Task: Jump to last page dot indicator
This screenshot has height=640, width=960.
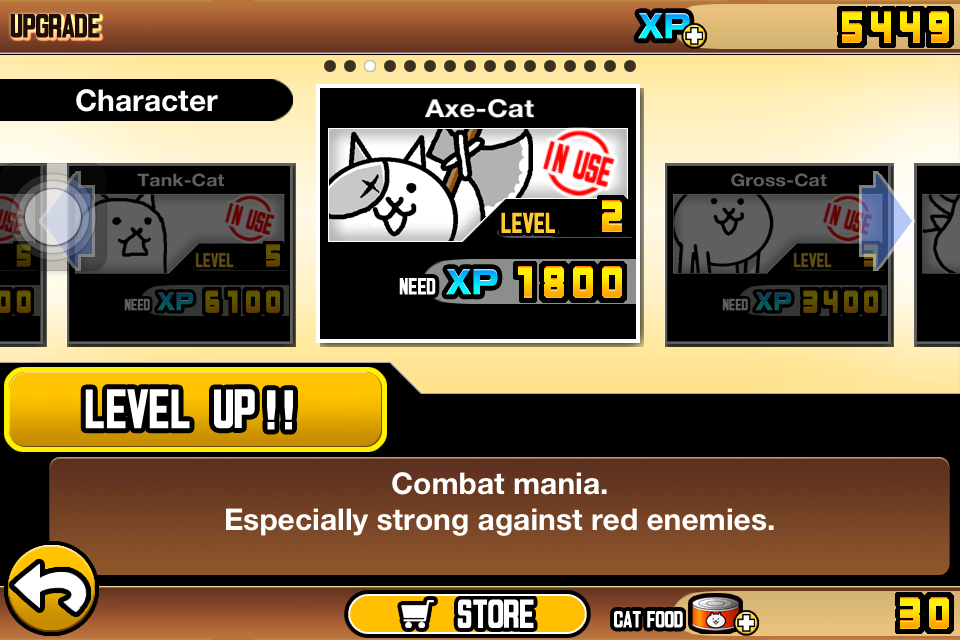Action: point(629,66)
